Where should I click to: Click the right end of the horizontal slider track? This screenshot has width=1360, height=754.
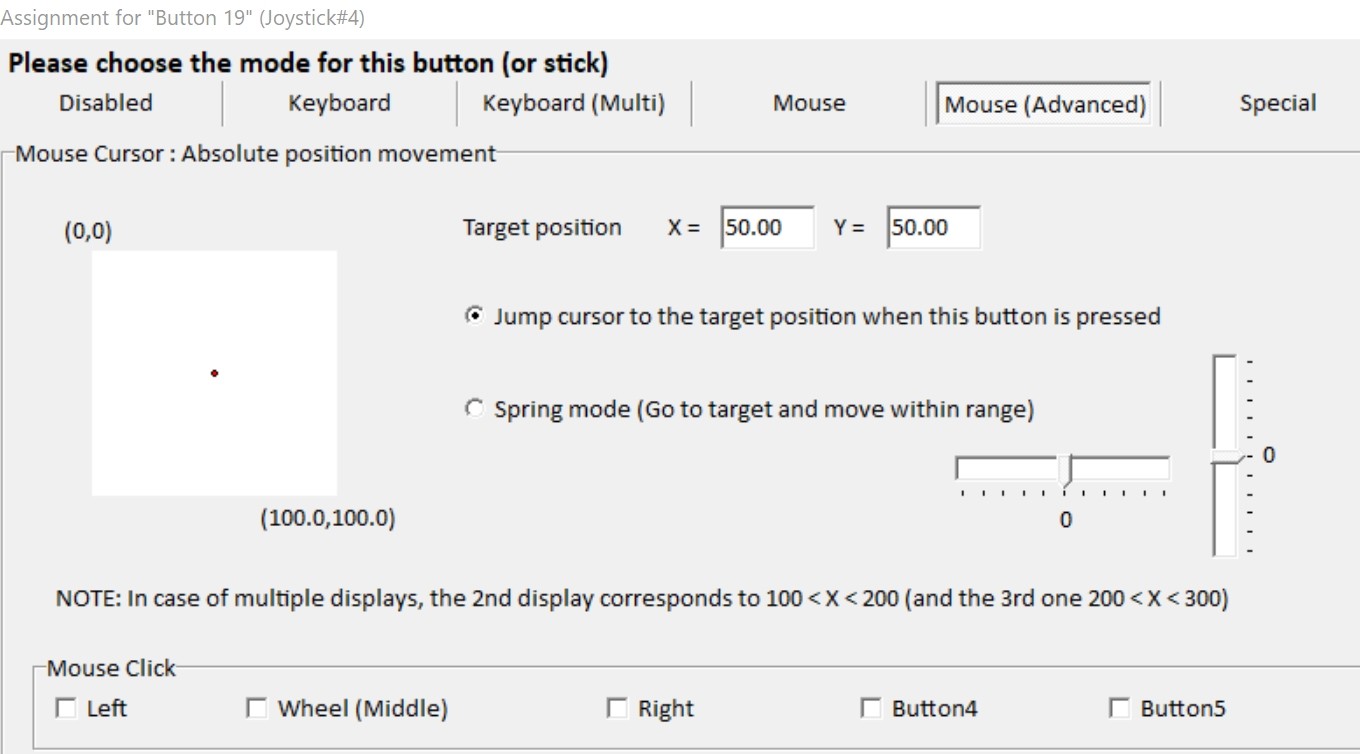click(1165, 468)
